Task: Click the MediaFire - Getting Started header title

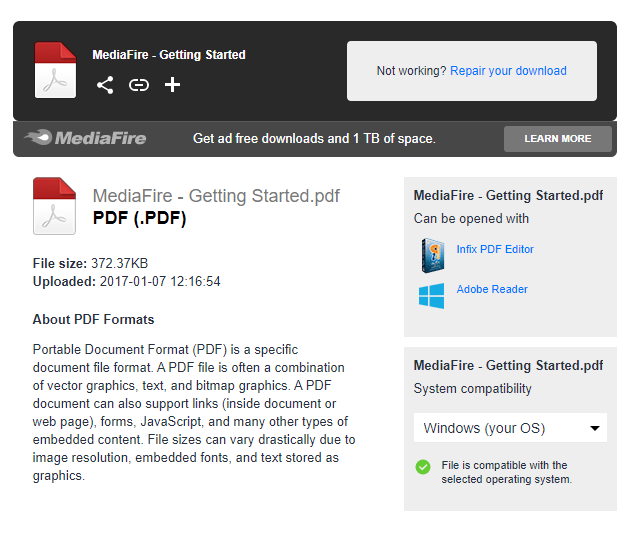Action: (168, 55)
